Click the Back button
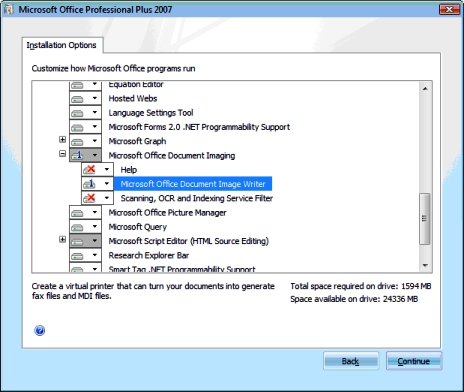Image resolution: width=464 pixels, height=392 pixels. click(x=351, y=361)
